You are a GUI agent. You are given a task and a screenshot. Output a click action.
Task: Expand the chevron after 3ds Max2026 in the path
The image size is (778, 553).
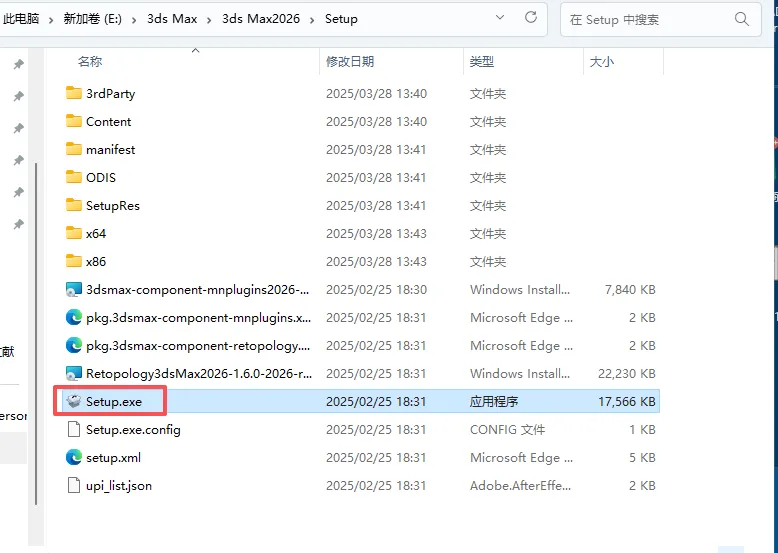point(312,20)
